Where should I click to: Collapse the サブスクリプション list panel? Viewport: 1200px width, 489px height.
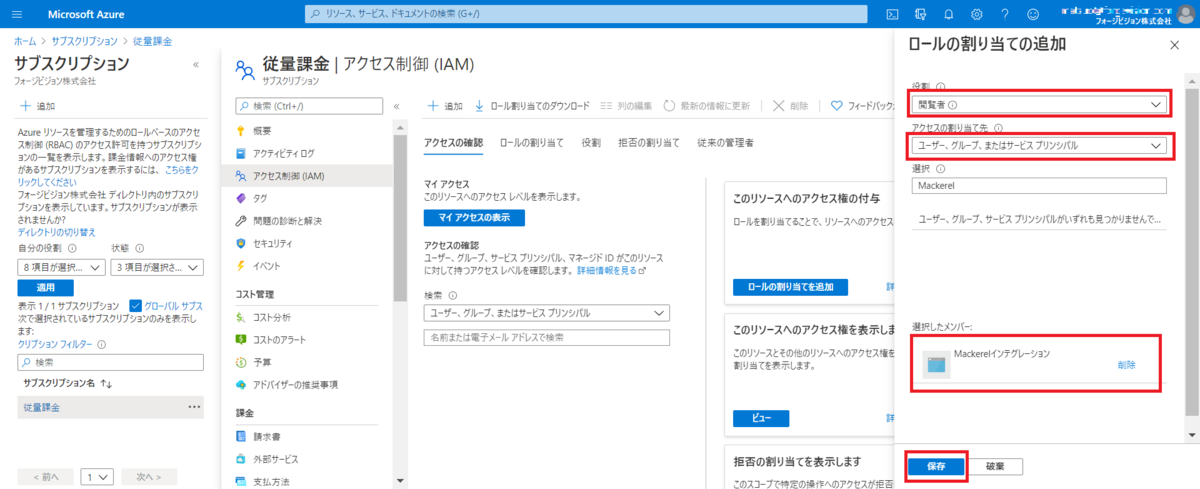(x=195, y=63)
